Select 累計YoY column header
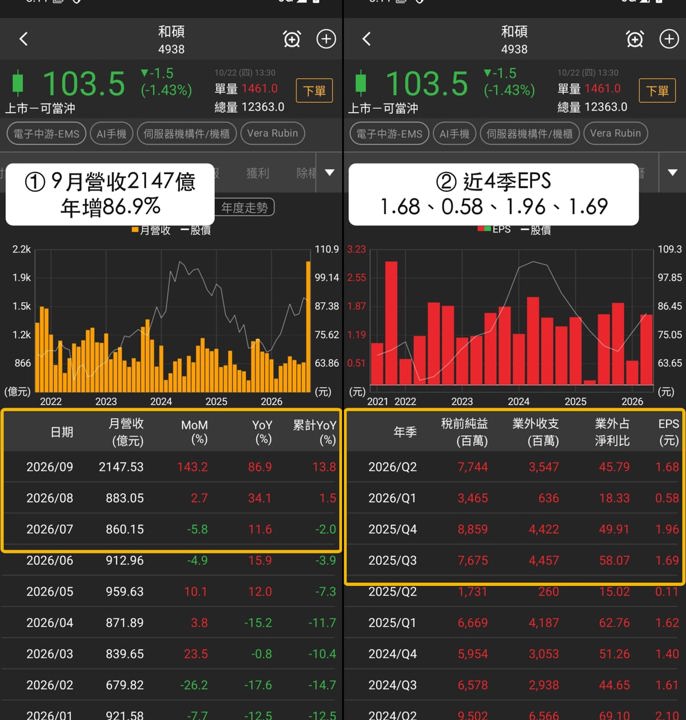 click(315, 432)
